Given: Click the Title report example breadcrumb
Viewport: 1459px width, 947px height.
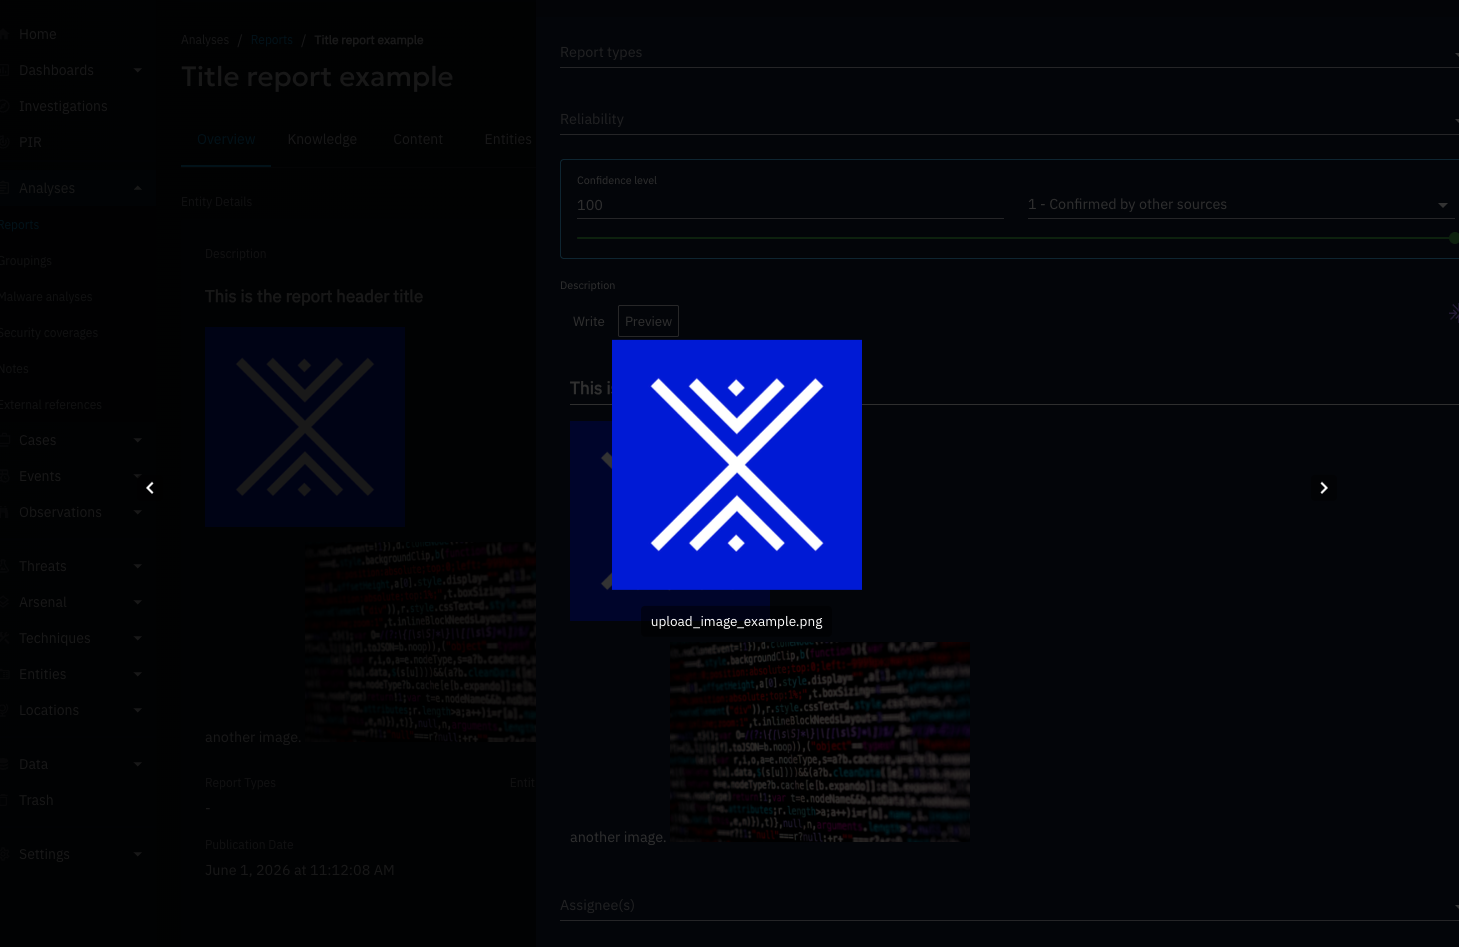Looking at the screenshot, I should (369, 40).
